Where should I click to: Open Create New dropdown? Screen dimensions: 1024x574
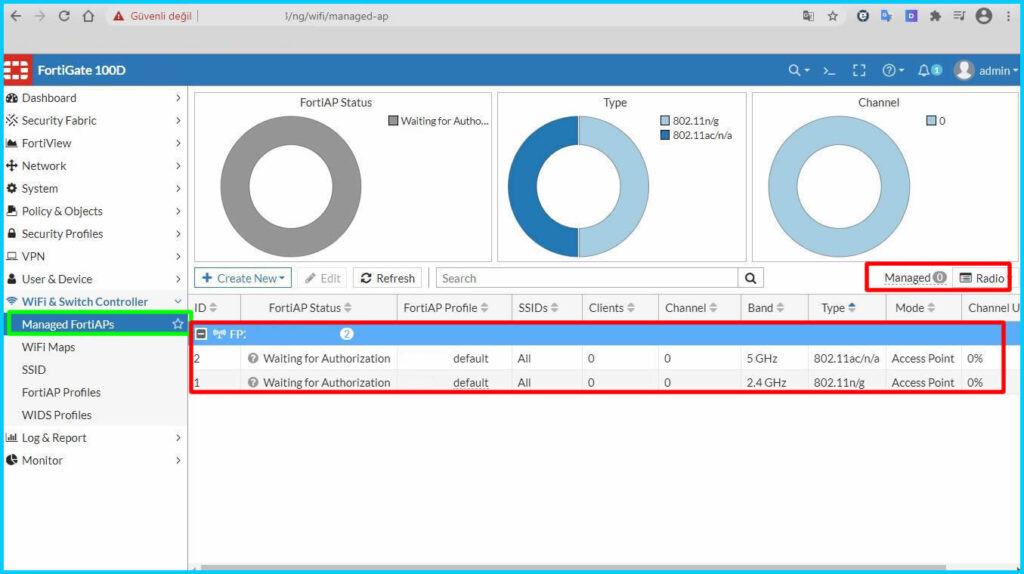coord(243,278)
